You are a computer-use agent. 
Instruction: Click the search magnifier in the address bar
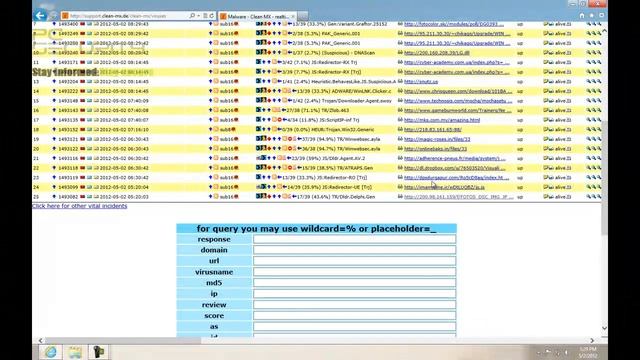[x=192, y=16]
